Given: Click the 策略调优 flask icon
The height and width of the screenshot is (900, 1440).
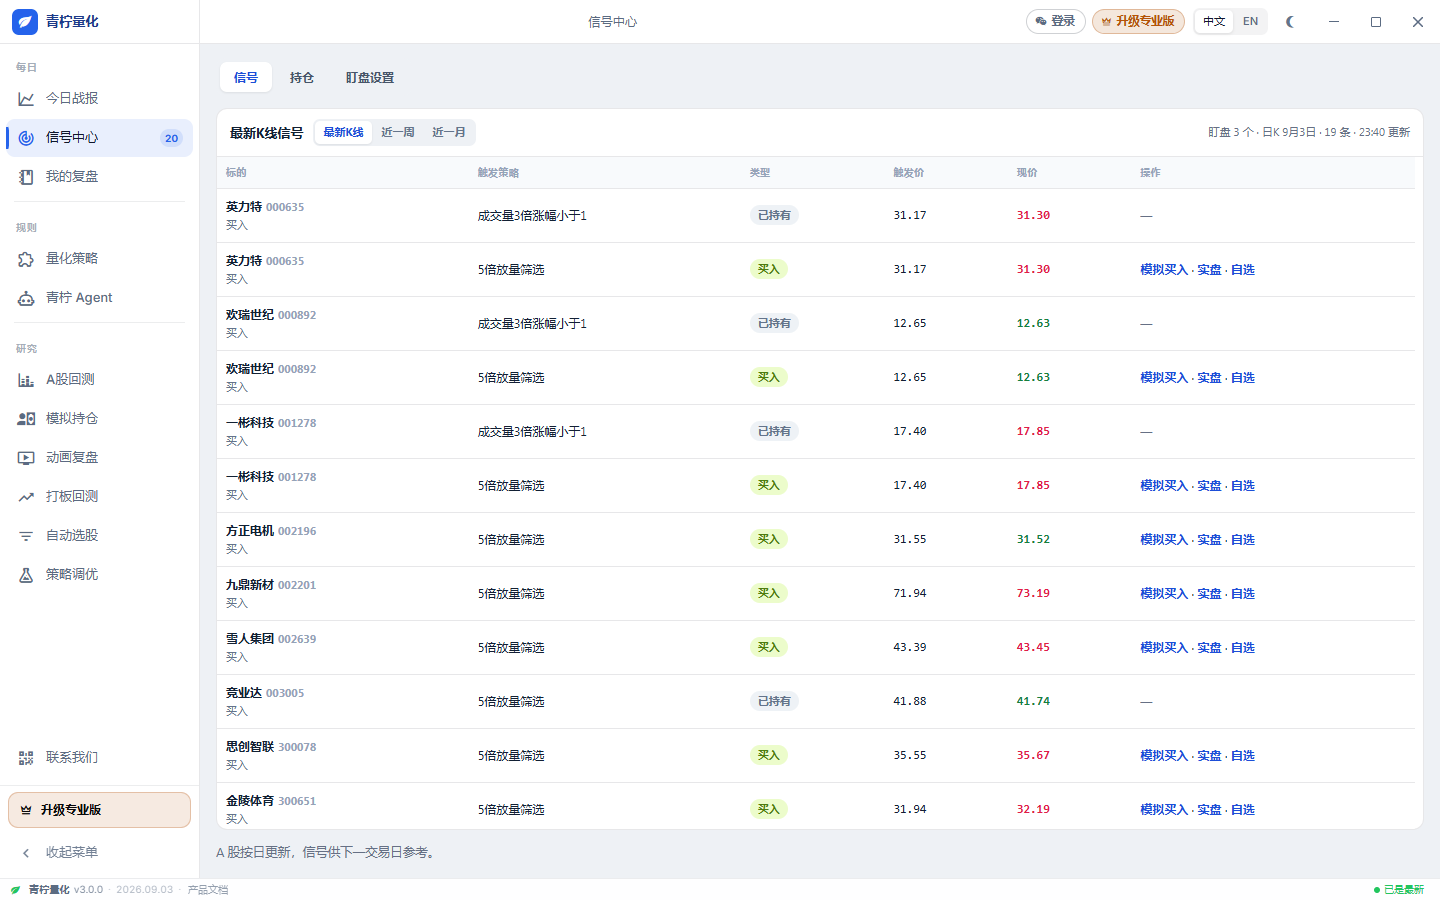Looking at the screenshot, I should pos(26,575).
